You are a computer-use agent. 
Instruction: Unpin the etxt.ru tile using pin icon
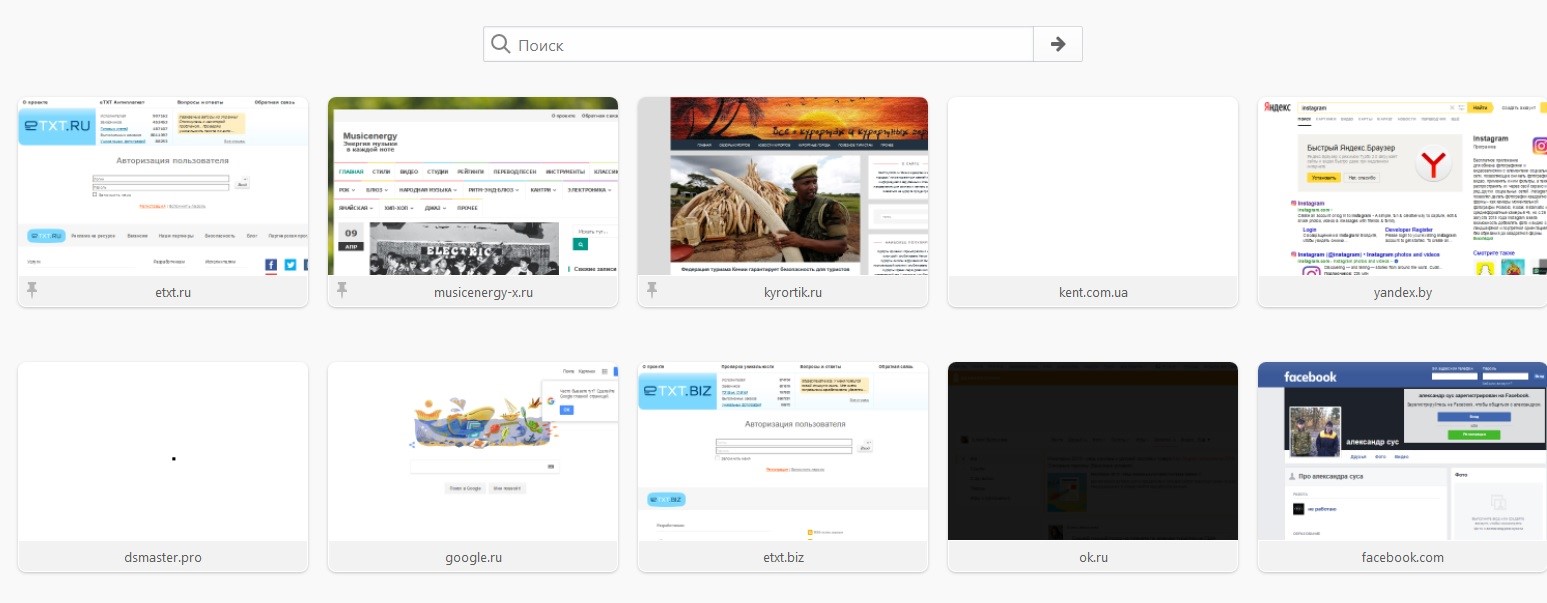33,291
